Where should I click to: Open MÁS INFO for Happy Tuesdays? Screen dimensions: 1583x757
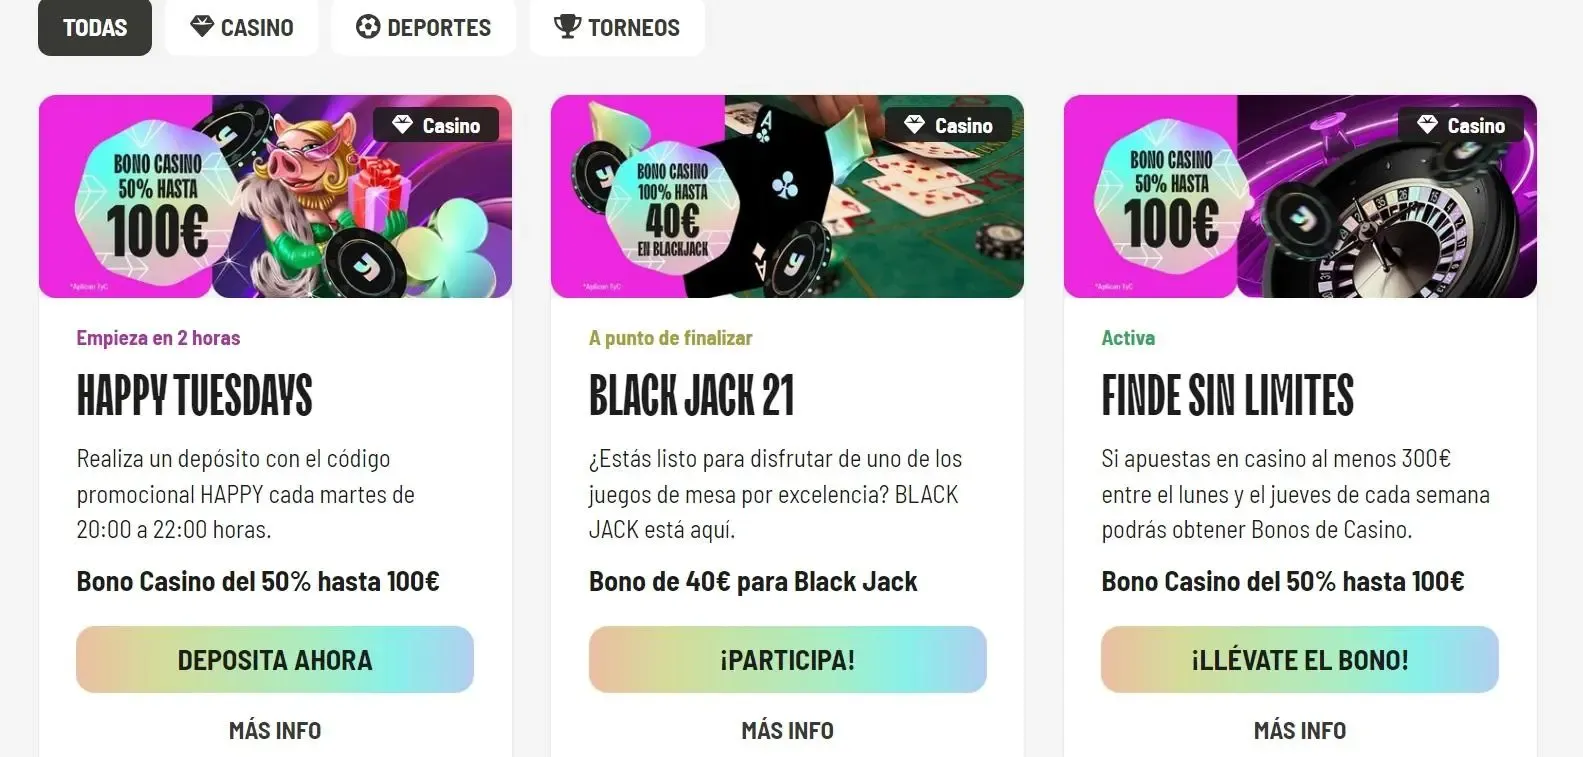coord(275,731)
